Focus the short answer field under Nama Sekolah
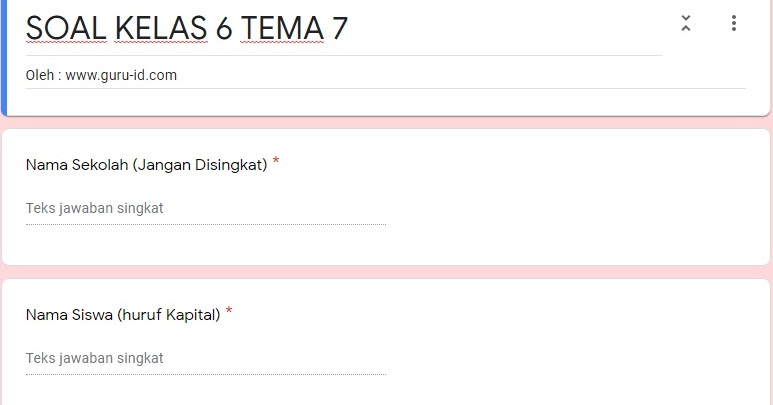 click(205, 209)
